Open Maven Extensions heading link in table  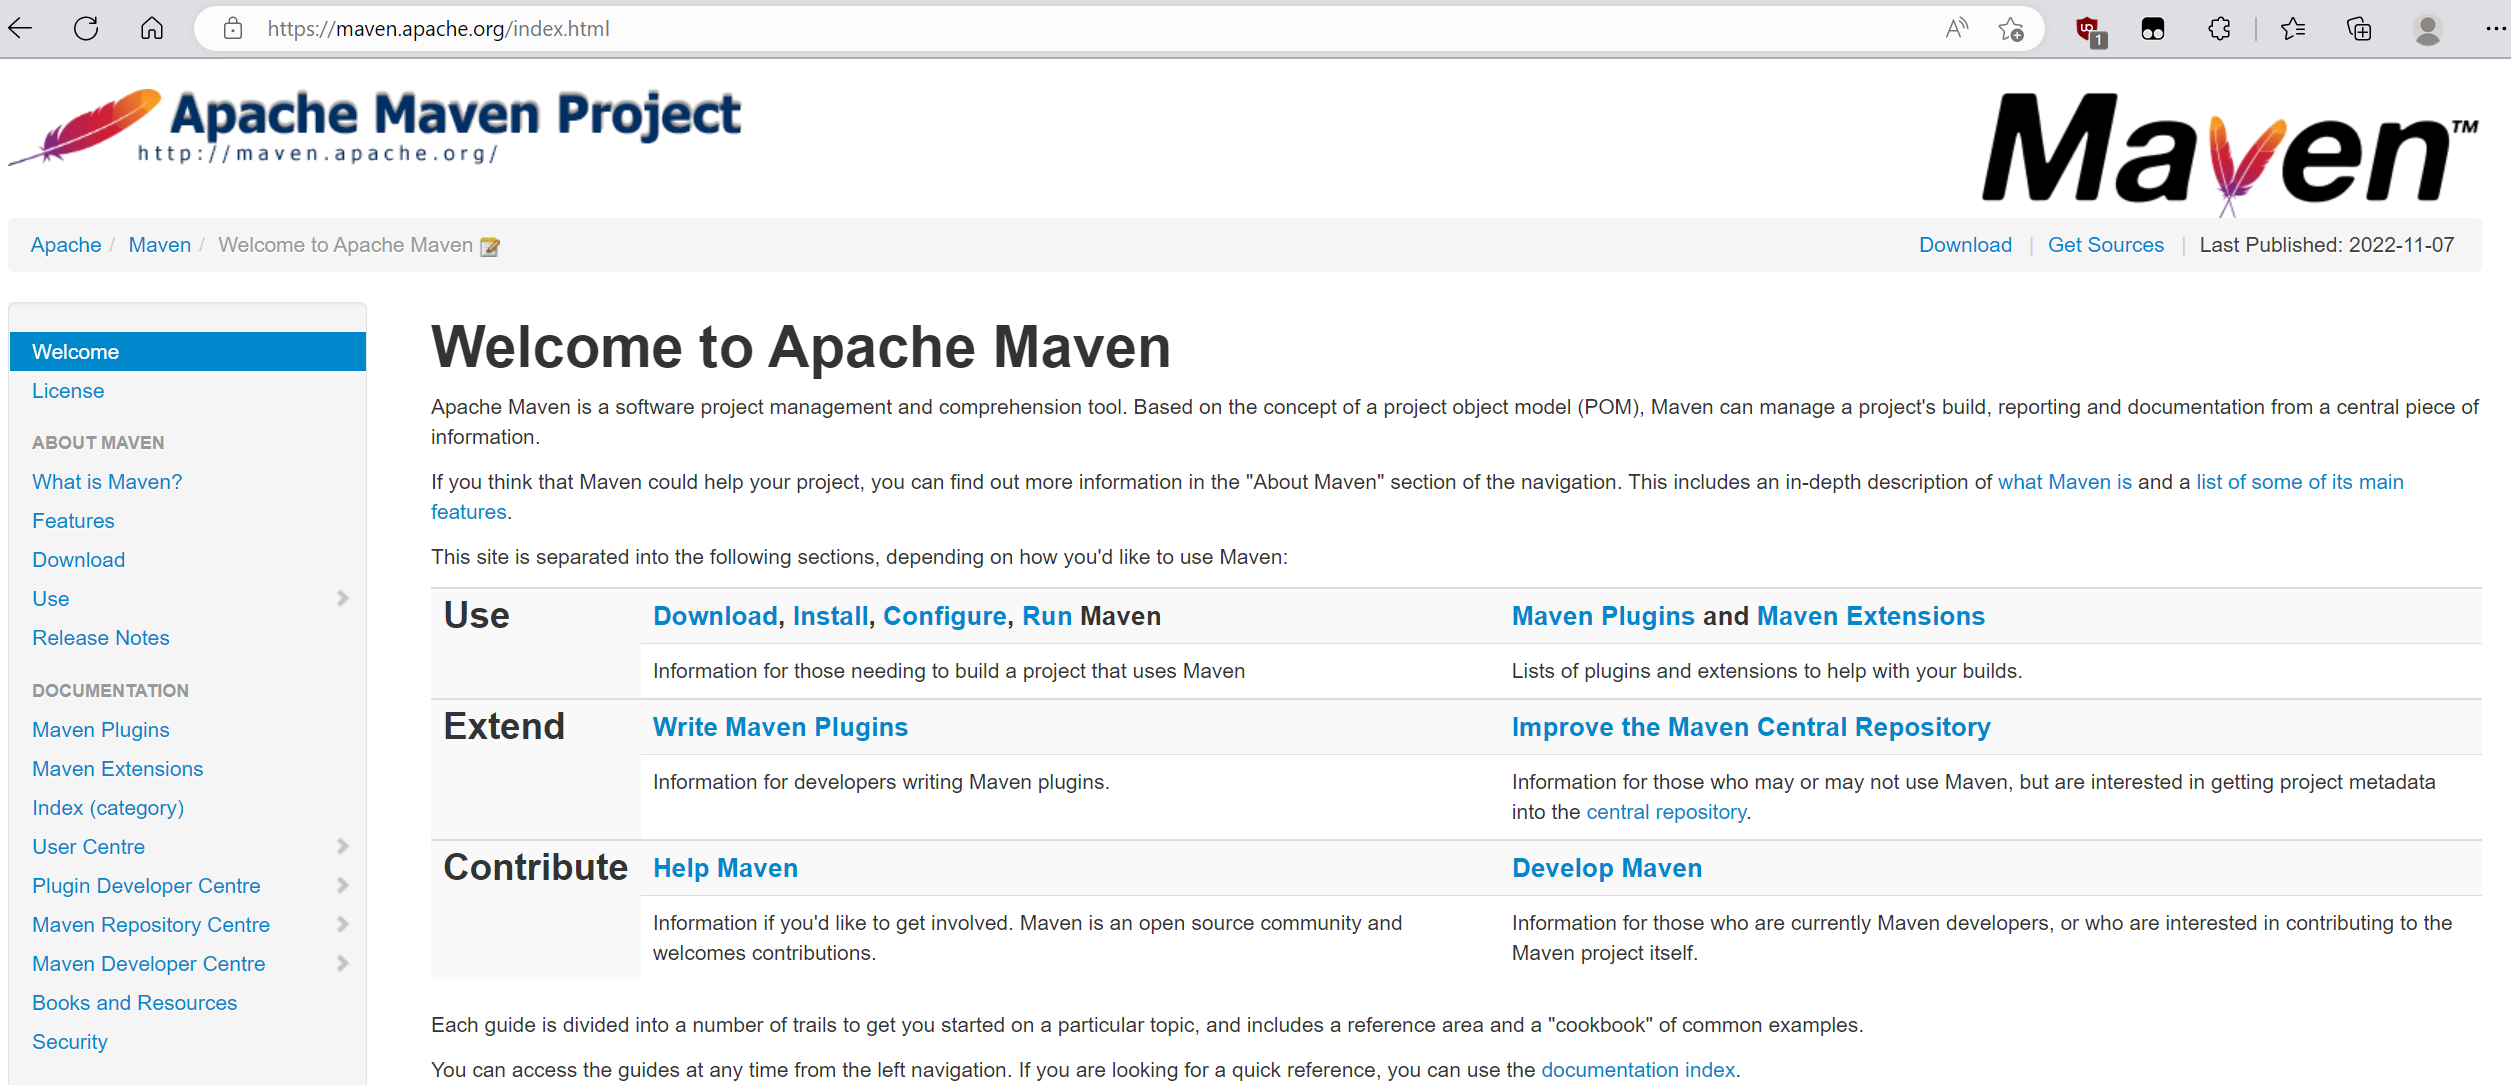point(1871,616)
